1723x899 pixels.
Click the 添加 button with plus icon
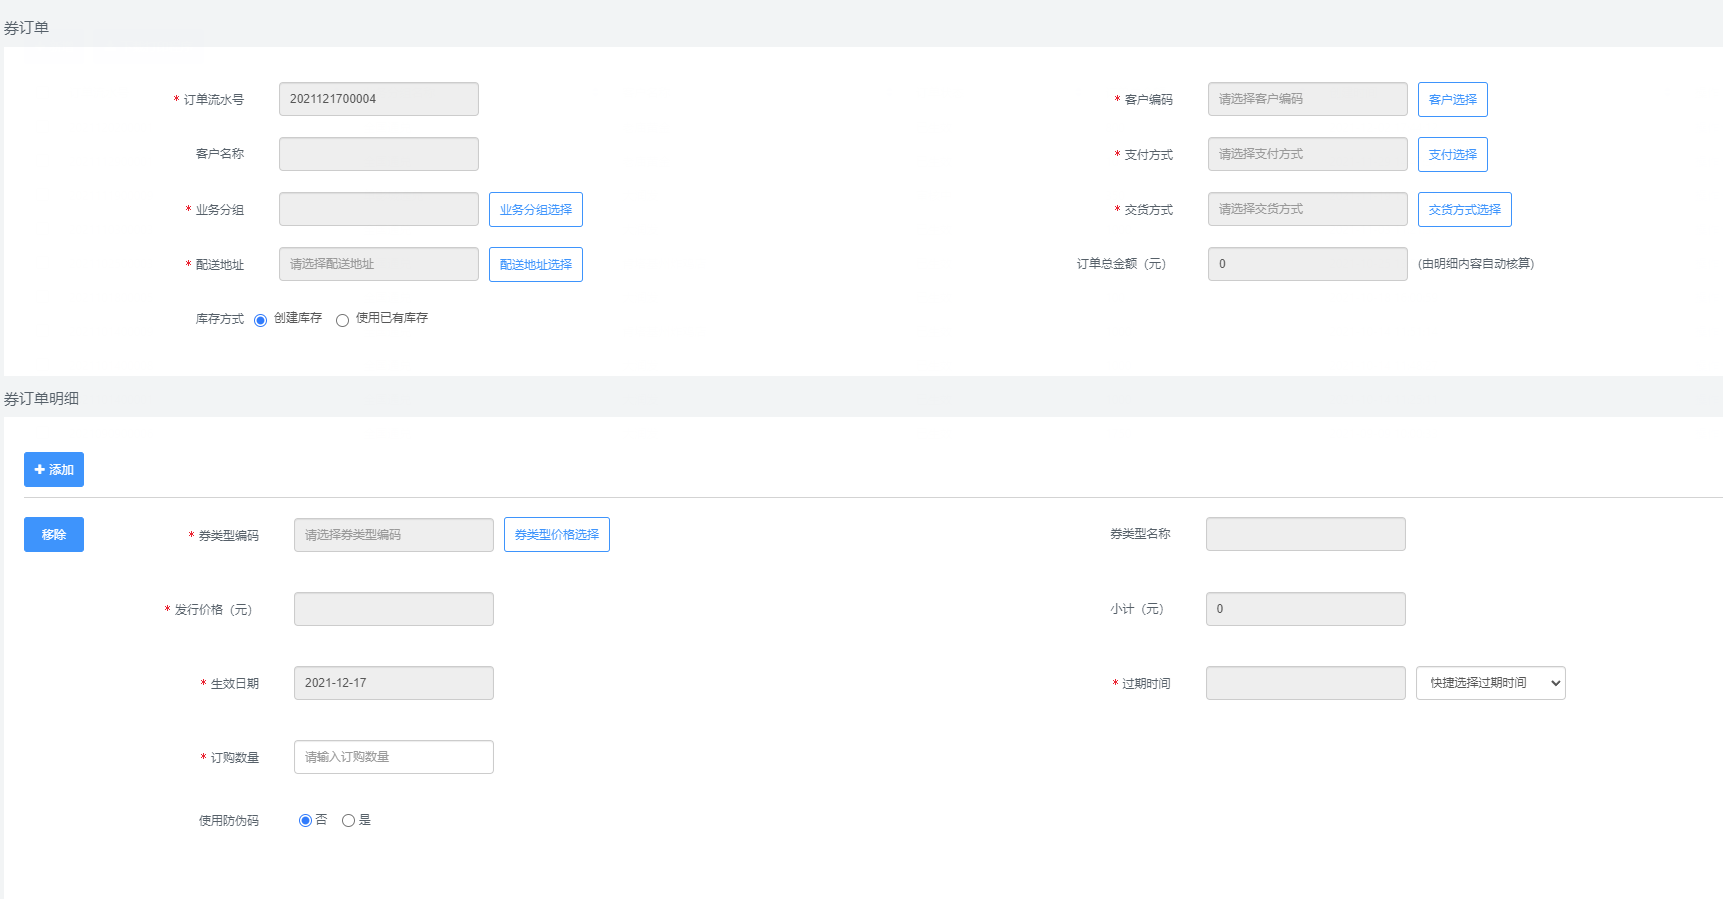click(54, 469)
